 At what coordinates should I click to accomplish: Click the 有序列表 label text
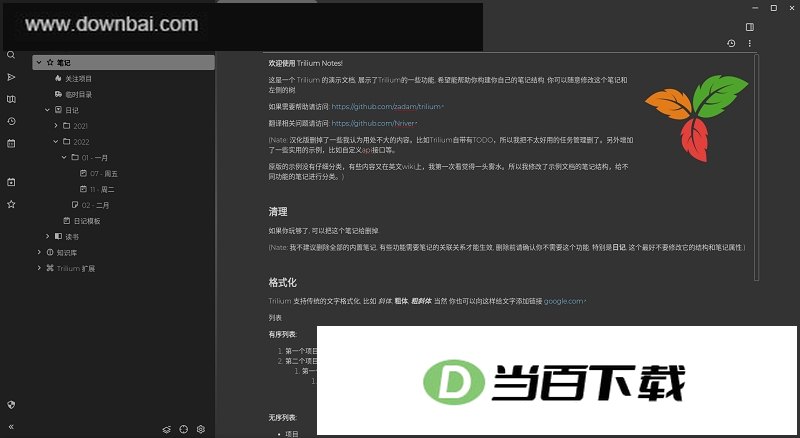click(x=282, y=334)
